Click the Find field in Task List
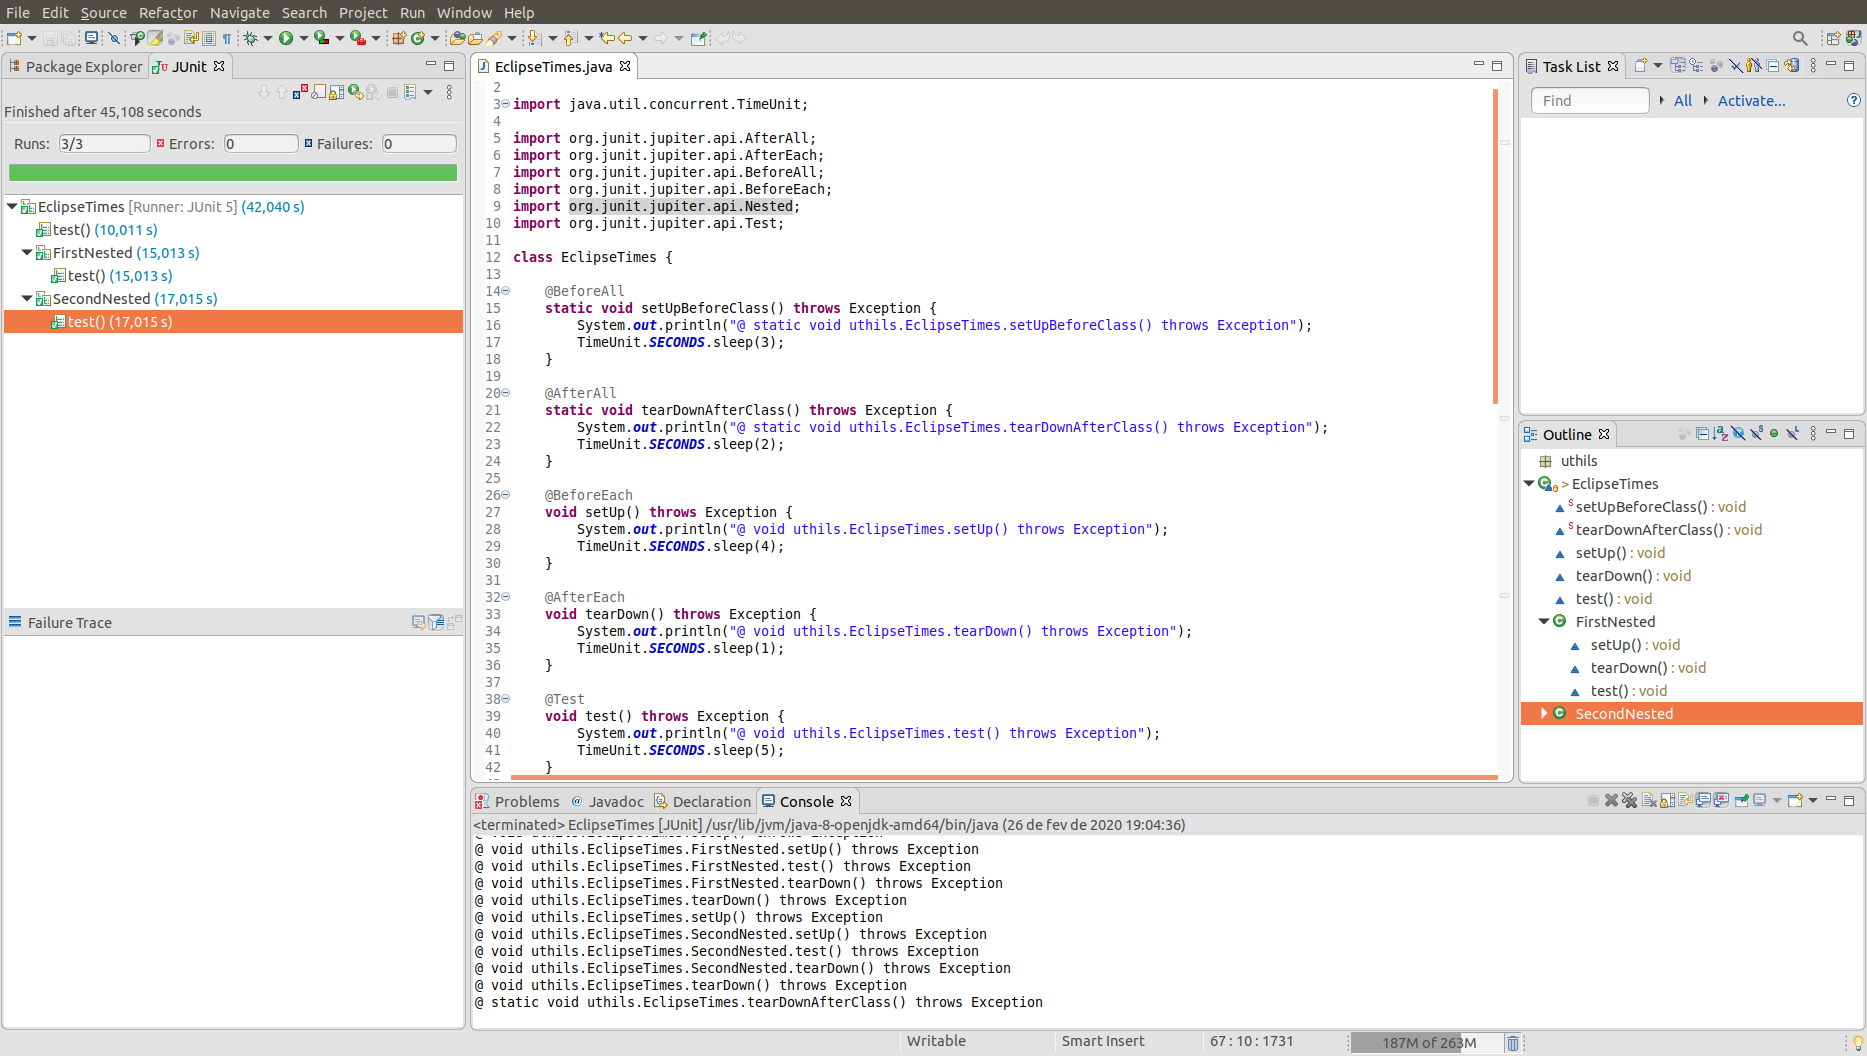Image resolution: width=1867 pixels, height=1056 pixels. pyautogui.click(x=1589, y=101)
